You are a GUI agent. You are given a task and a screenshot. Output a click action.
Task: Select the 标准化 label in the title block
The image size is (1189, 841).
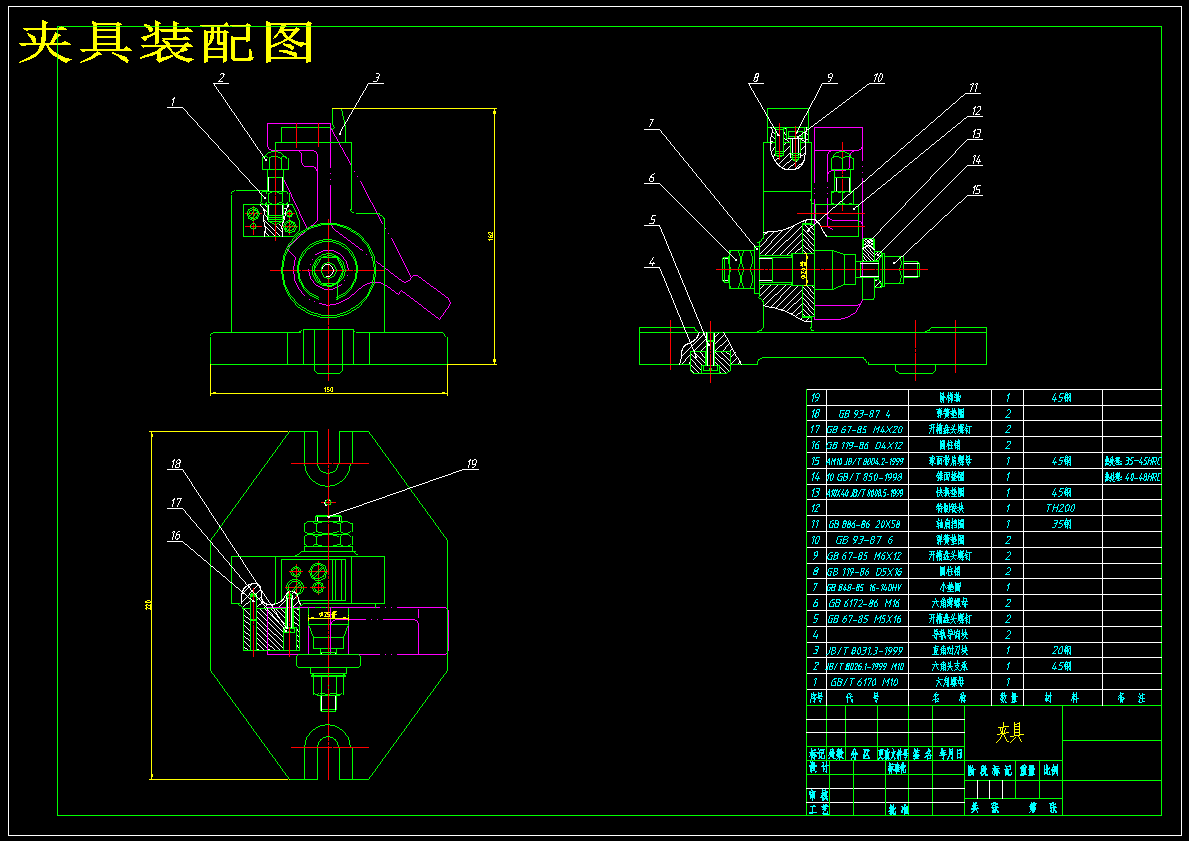(897, 767)
